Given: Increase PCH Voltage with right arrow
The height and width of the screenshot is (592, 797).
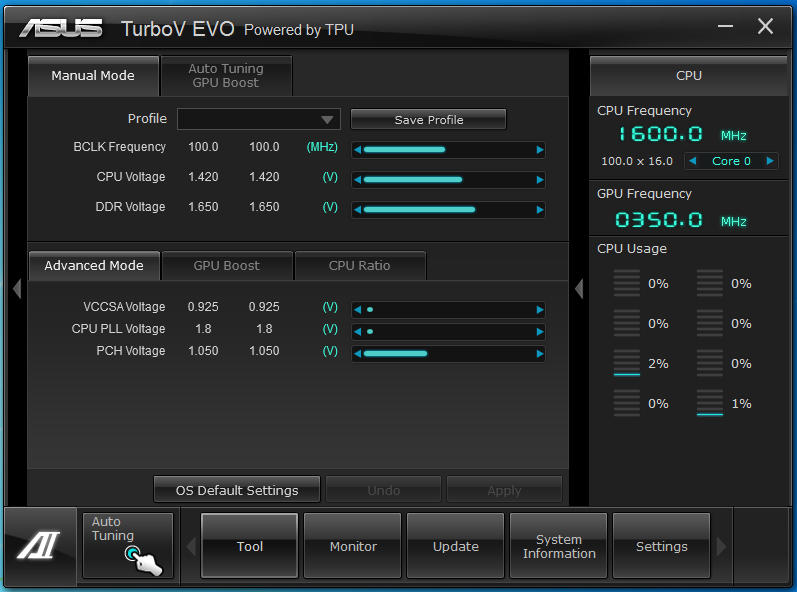Looking at the screenshot, I should tap(540, 354).
